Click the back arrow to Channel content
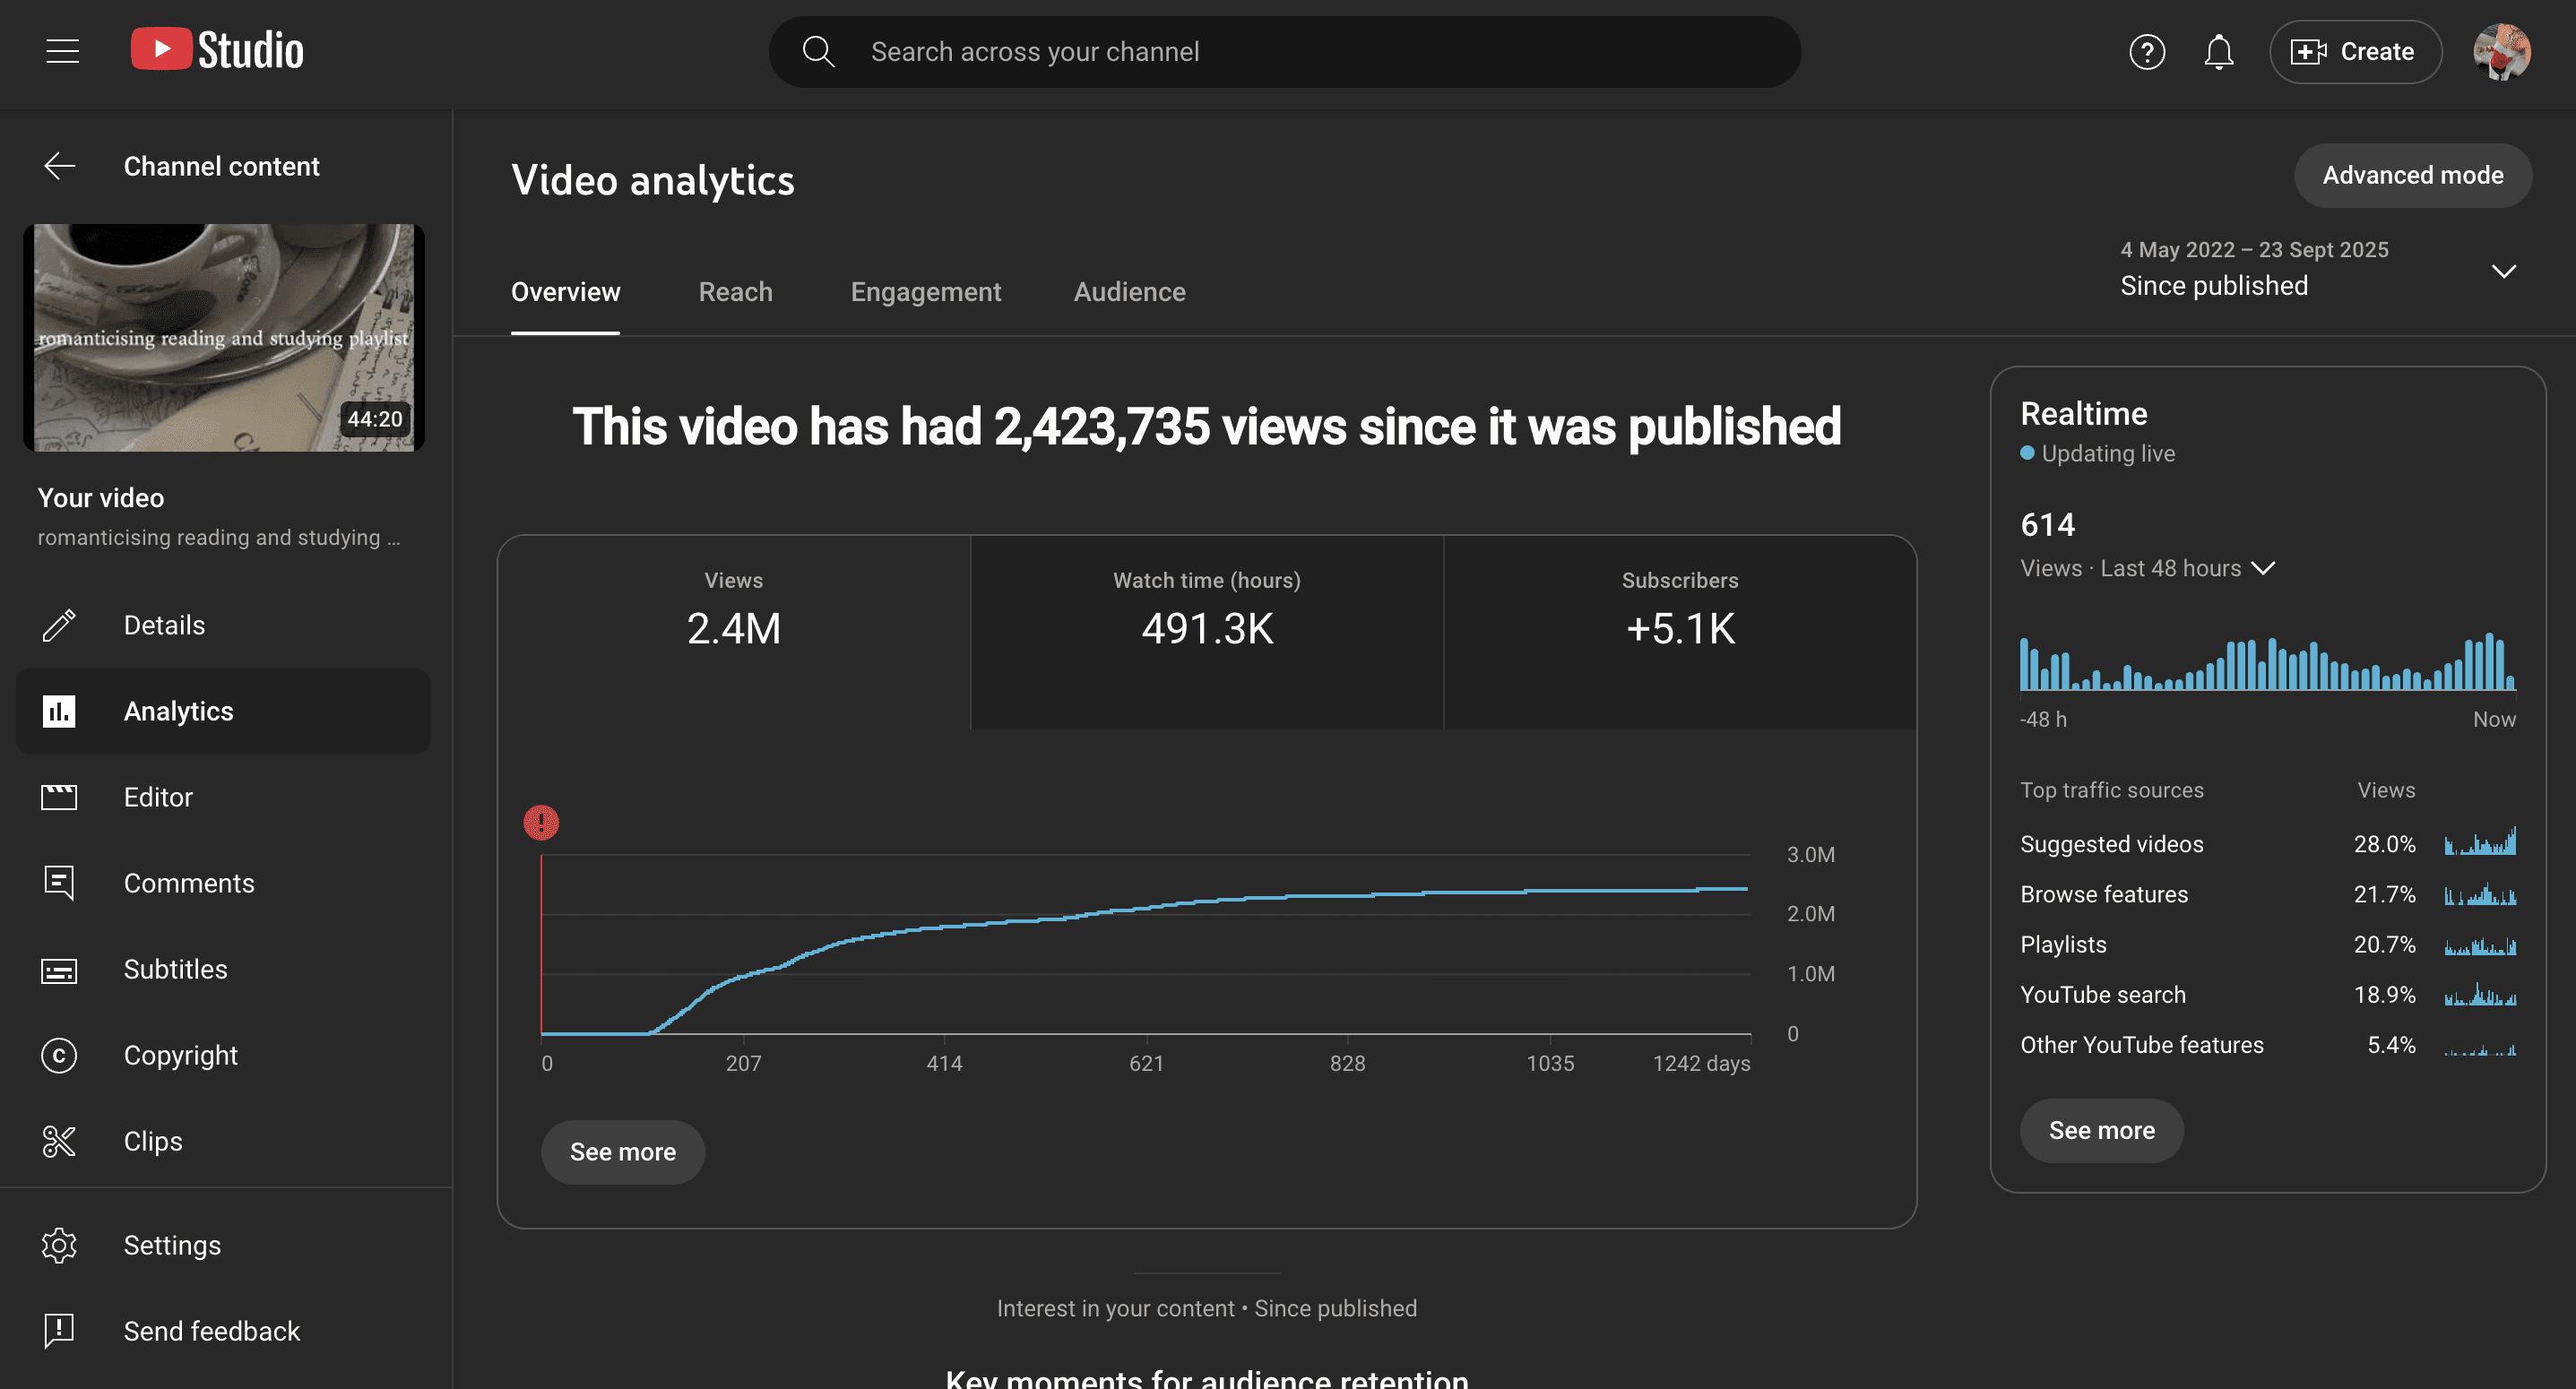This screenshot has width=2576, height=1389. [x=60, y=166]
